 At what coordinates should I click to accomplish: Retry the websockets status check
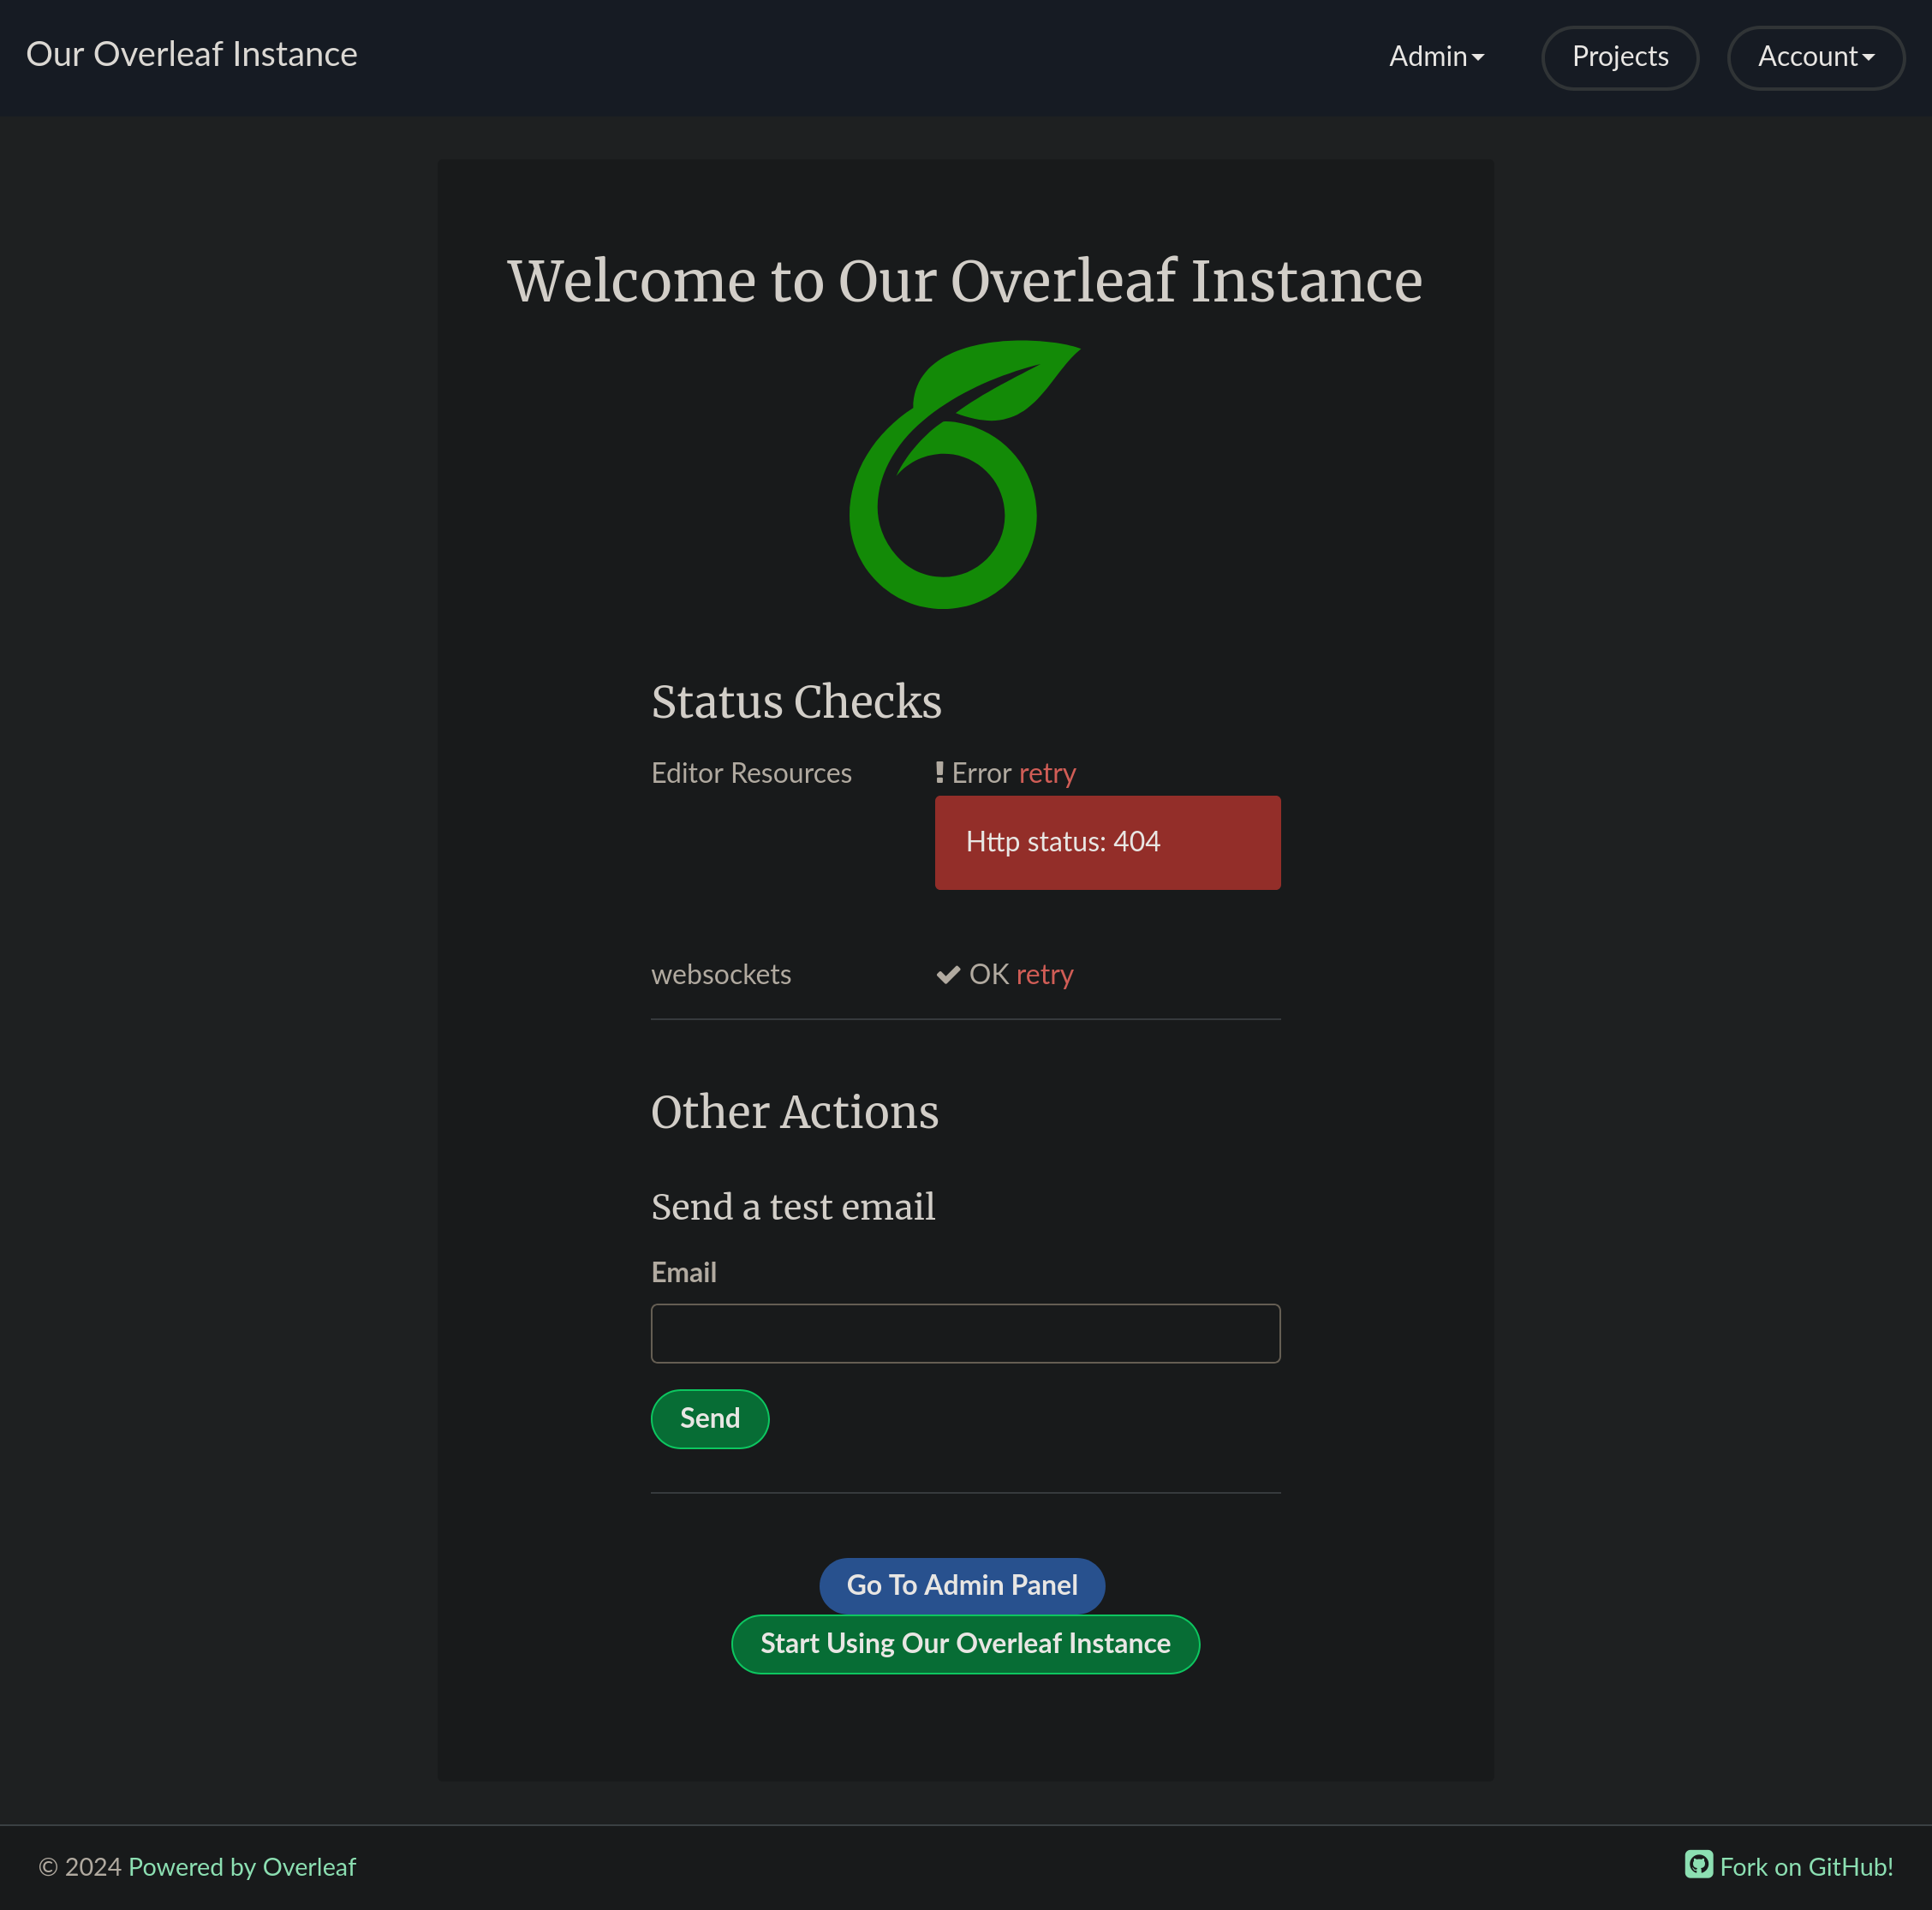click(x=1044, y=974)
